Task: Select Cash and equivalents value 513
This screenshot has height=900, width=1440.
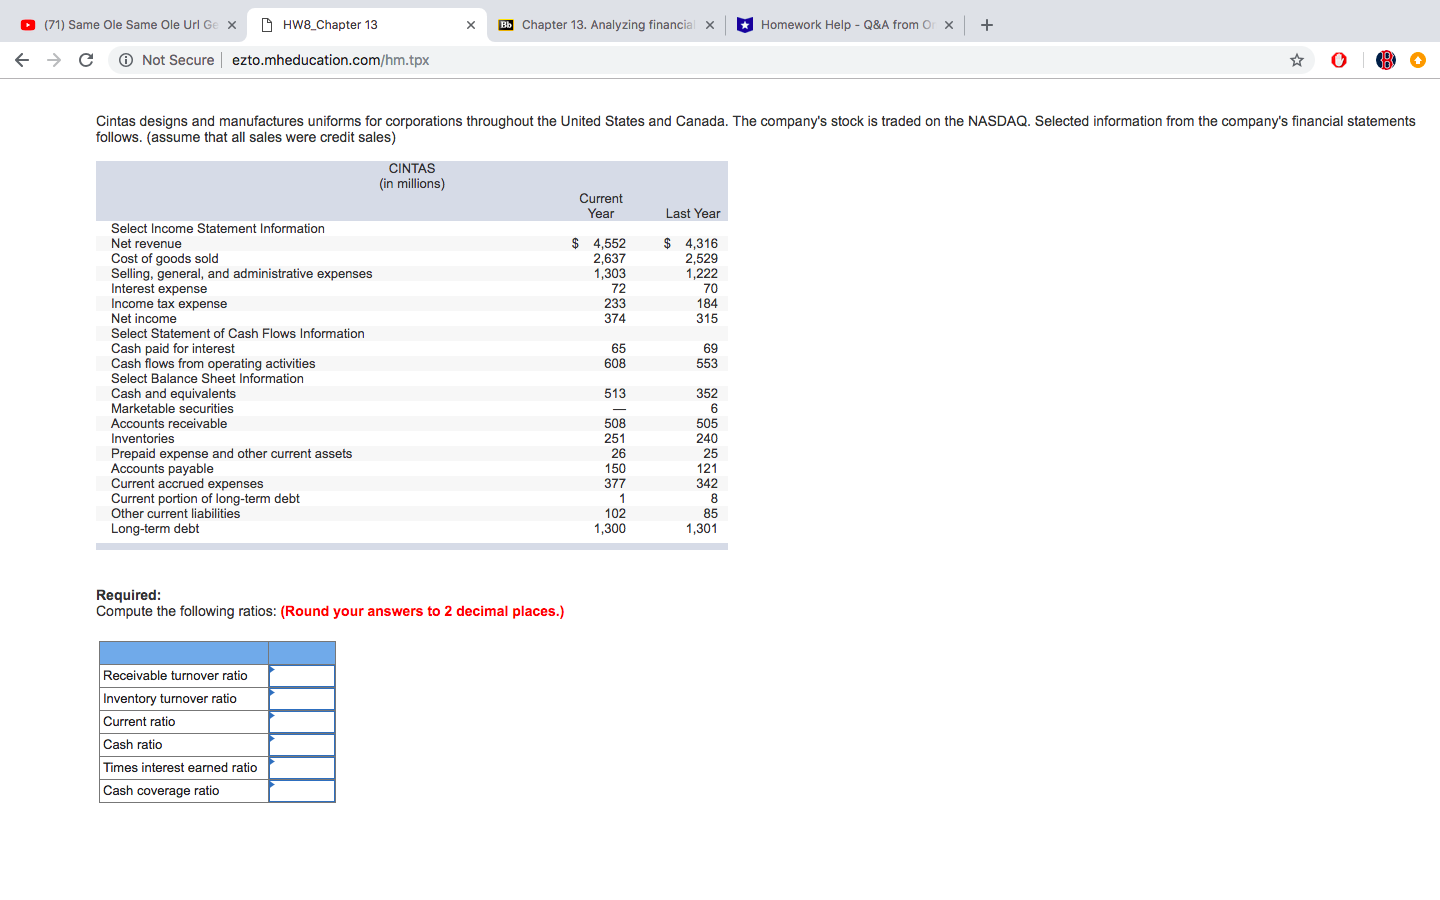Action: pyautogui.click(x=615, y=394)
